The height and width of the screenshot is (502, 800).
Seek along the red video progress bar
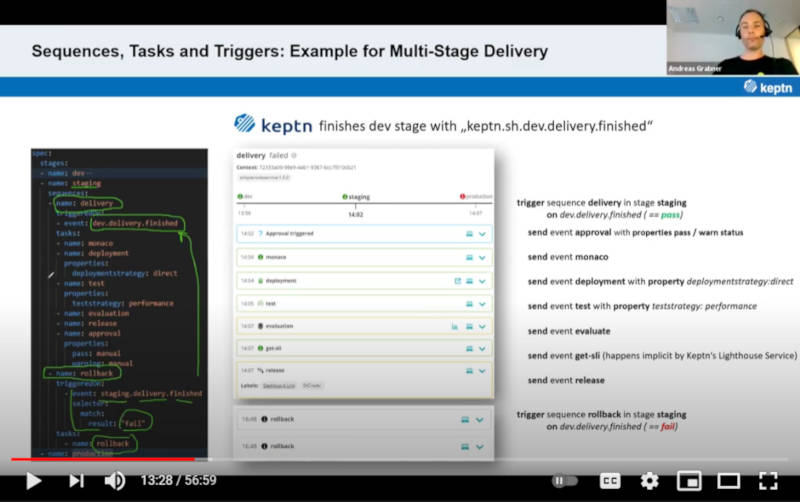103,459
